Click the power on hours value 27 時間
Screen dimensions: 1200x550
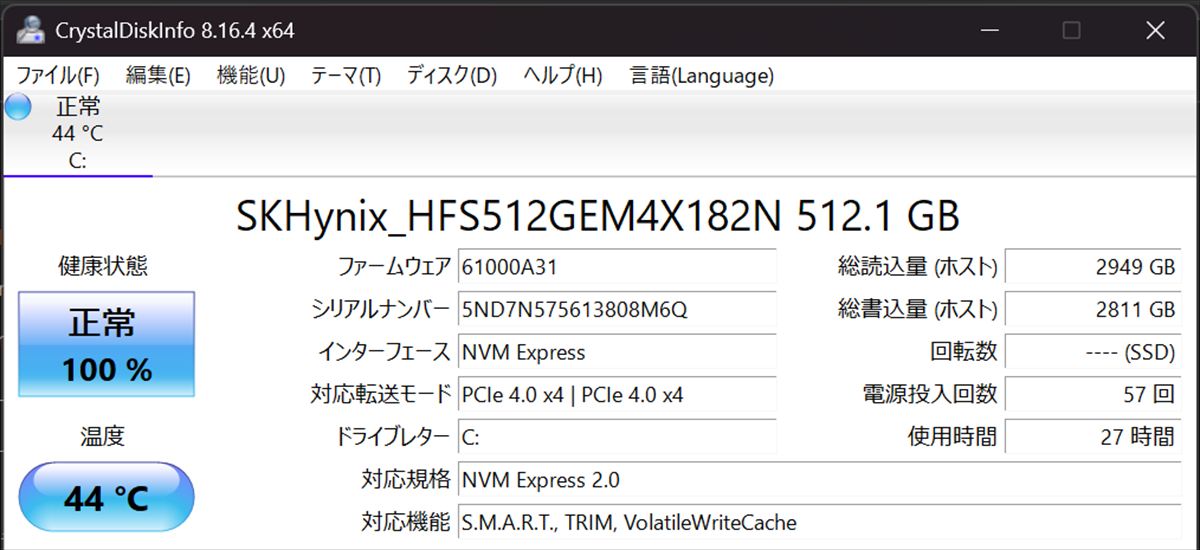pyautogui.click(x=1093, y=437)
